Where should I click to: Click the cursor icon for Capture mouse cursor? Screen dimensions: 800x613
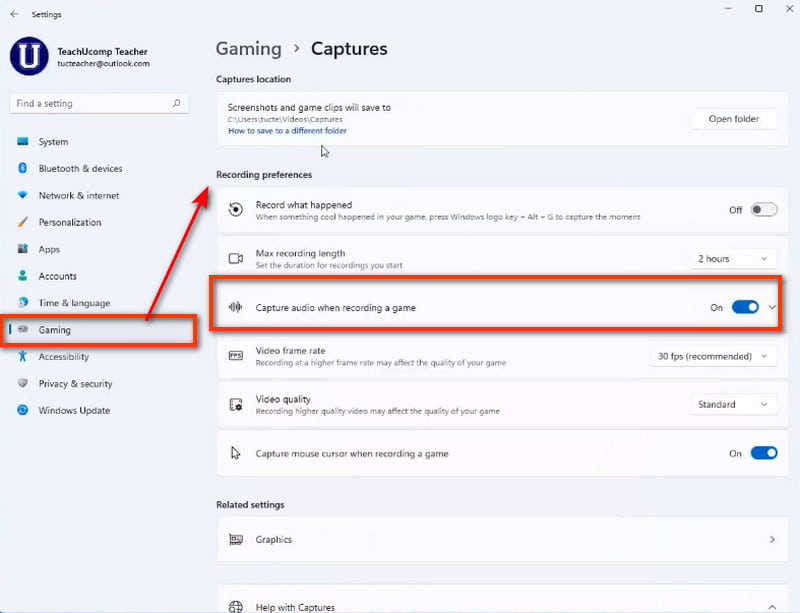pos(235,453)
